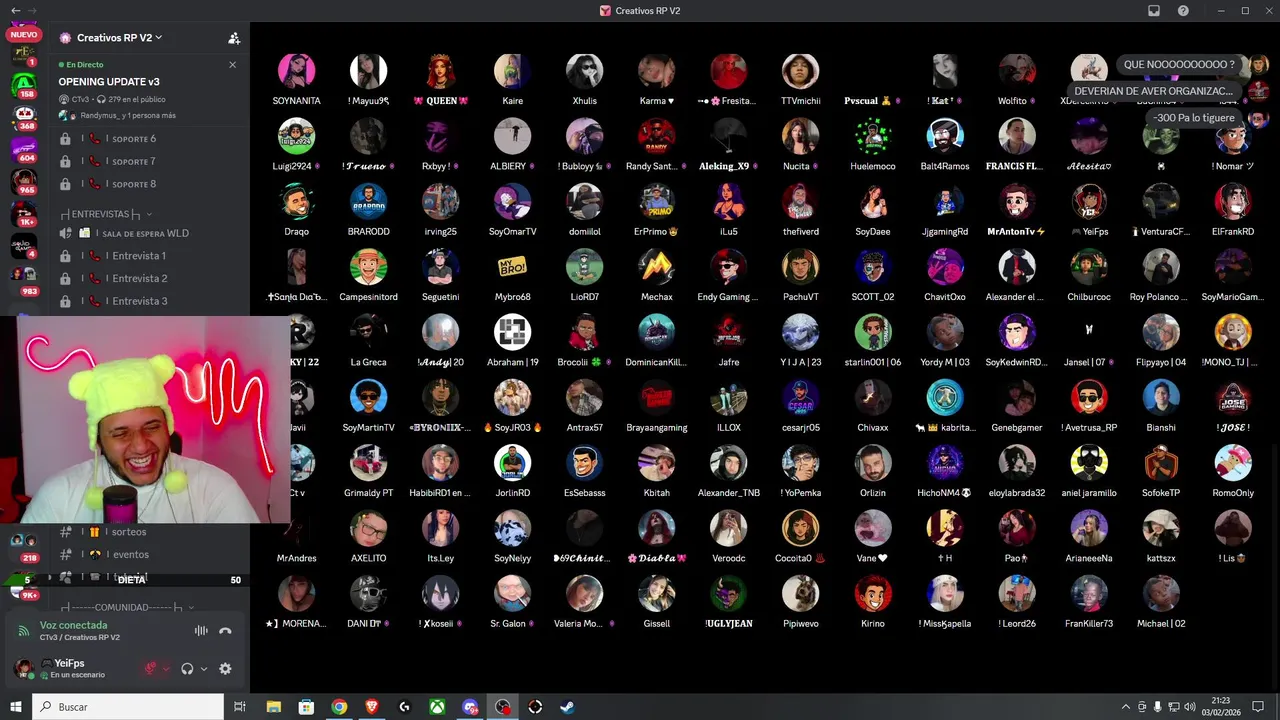Collapse the COMUNIDAD category
The height and width of the screenshot is (720, 1280).
tap(127, 607)
